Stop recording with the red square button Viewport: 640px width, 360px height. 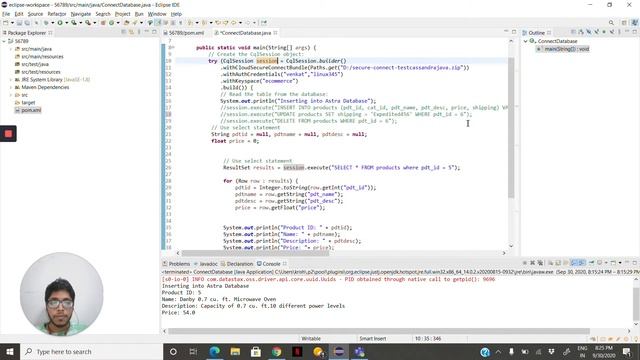click(8, 133)
